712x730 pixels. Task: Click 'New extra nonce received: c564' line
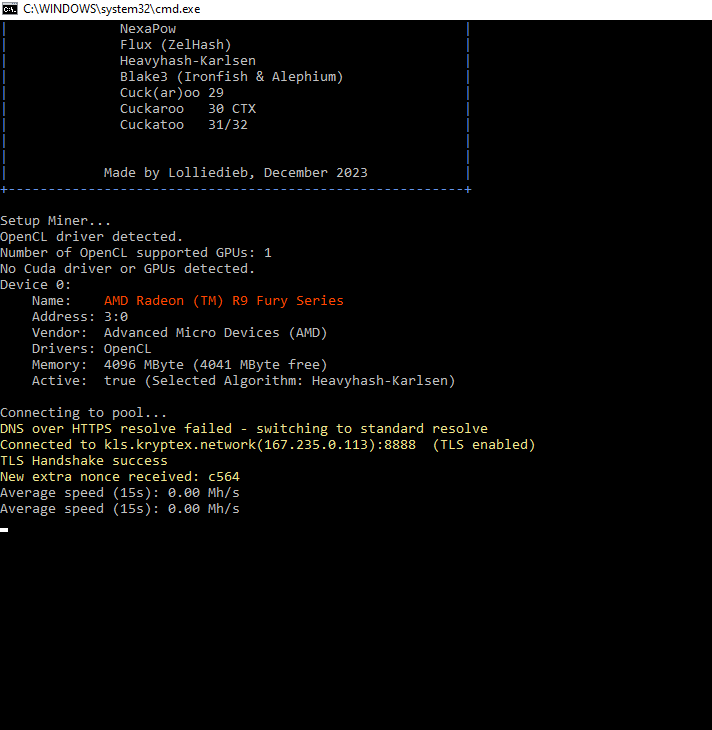click(x=120, y=477)
